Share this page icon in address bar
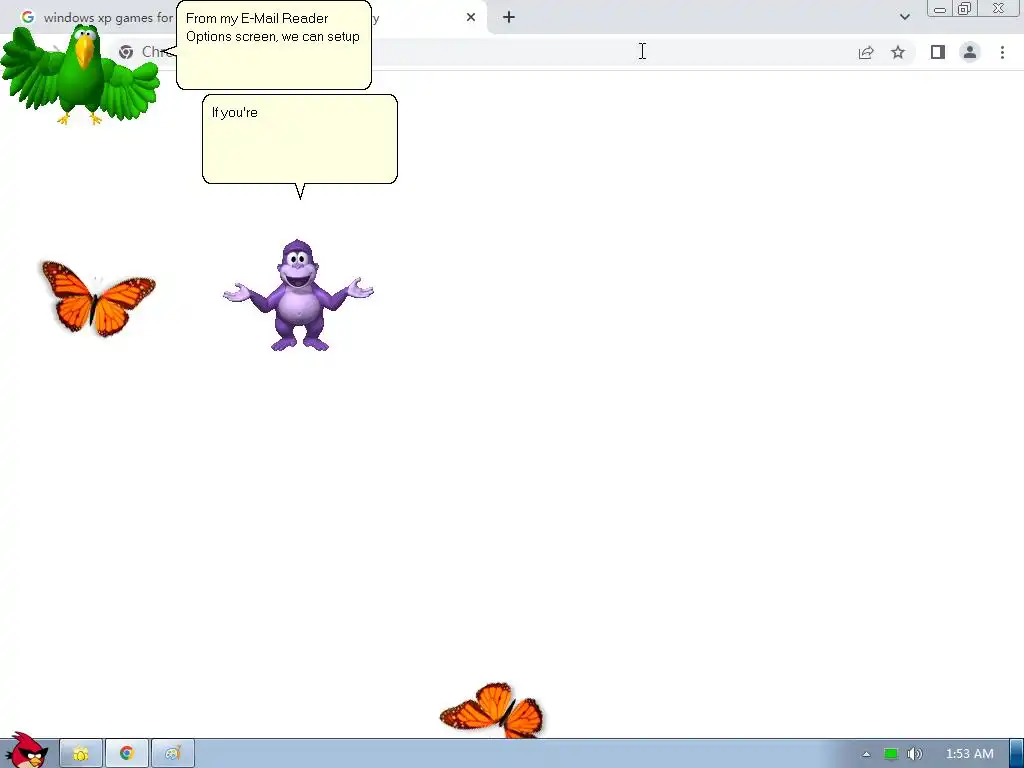Screen dimensions: 1024x768 point(866,52)
